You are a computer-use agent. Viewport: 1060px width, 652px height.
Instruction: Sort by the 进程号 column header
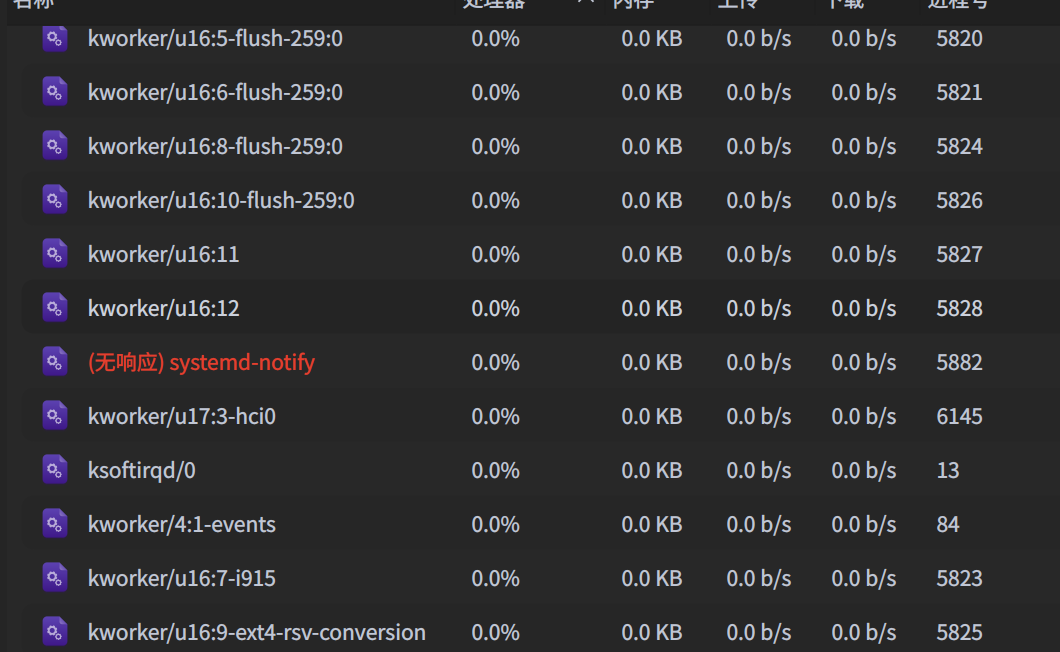957,4
